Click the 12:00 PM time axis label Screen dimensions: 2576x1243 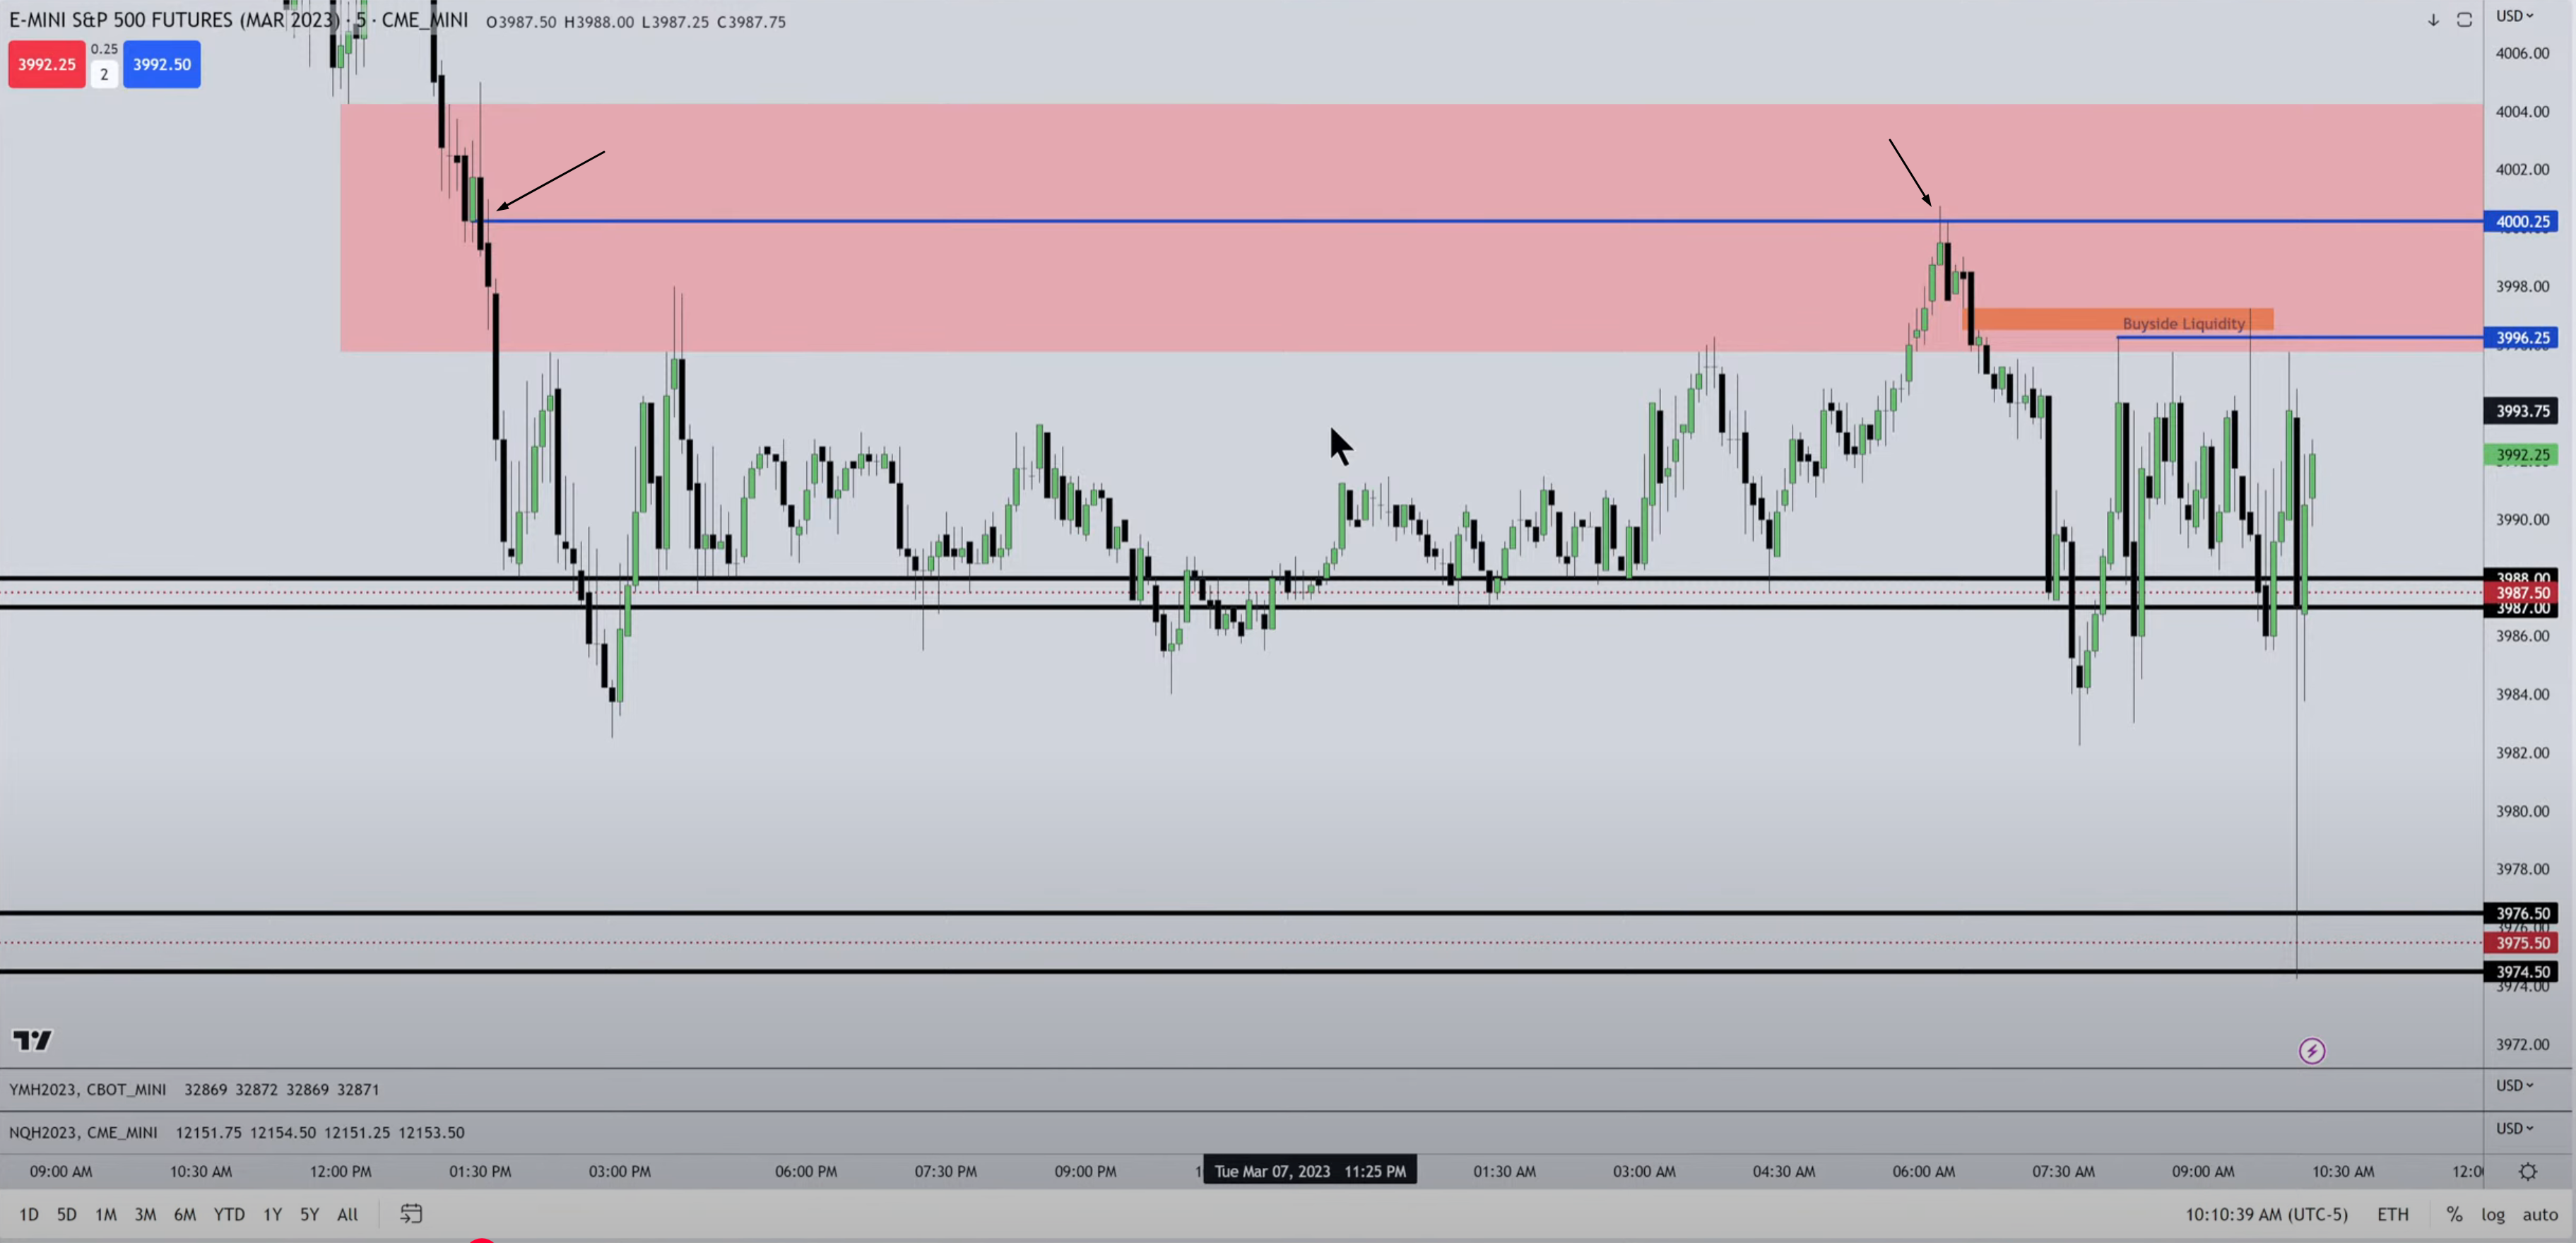340,1171
